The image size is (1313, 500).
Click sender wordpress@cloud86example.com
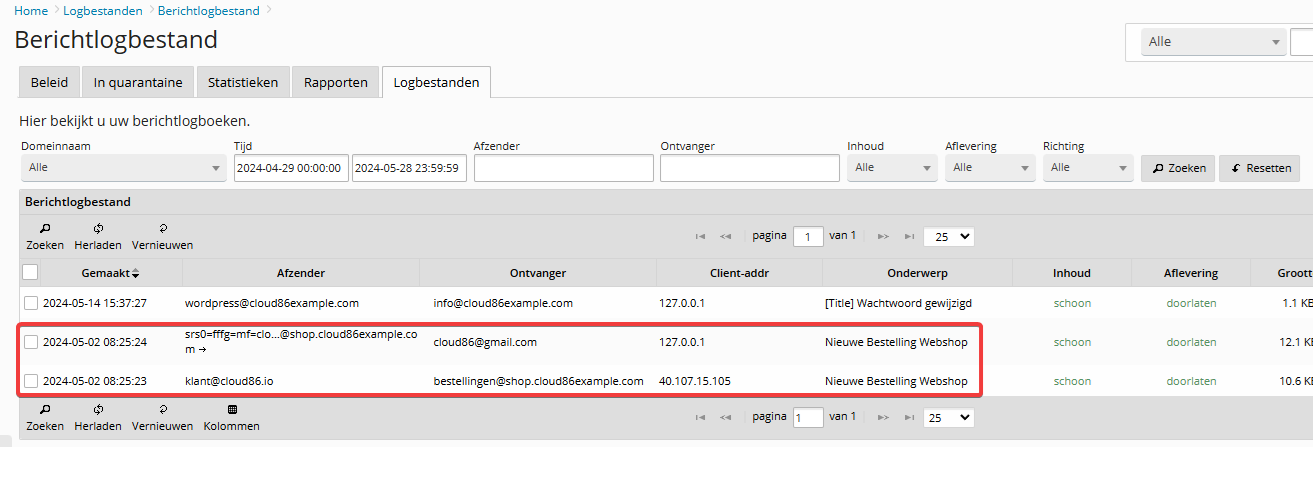tap(272, 303)
